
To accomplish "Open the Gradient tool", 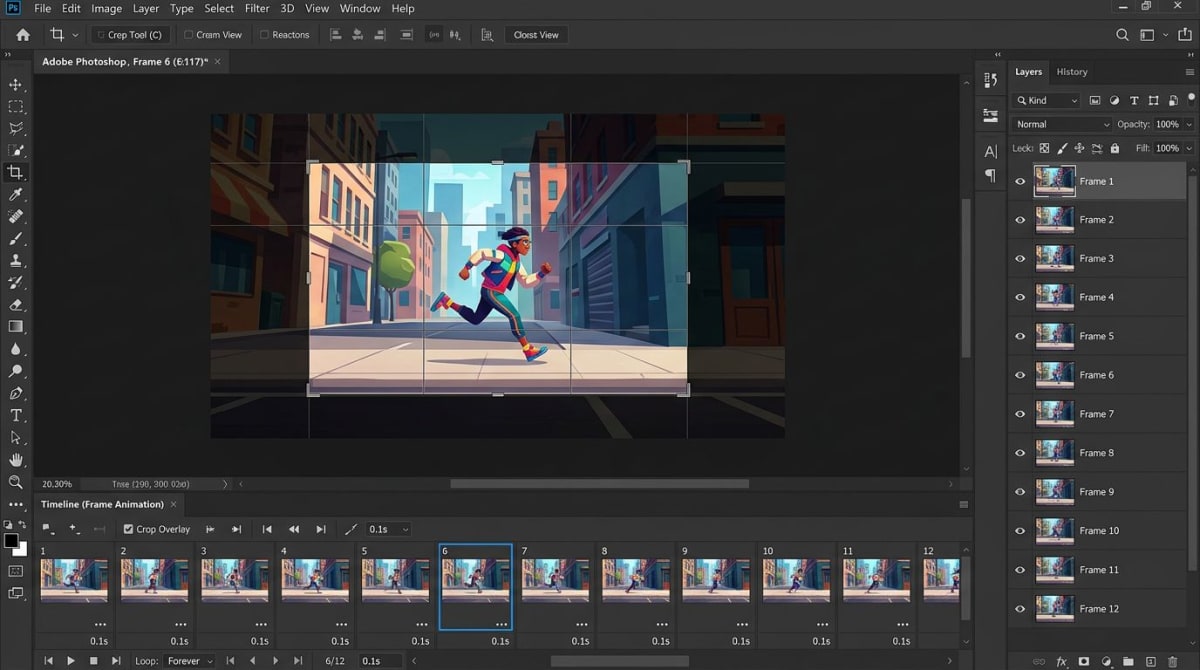I will [x=16, y=326].
